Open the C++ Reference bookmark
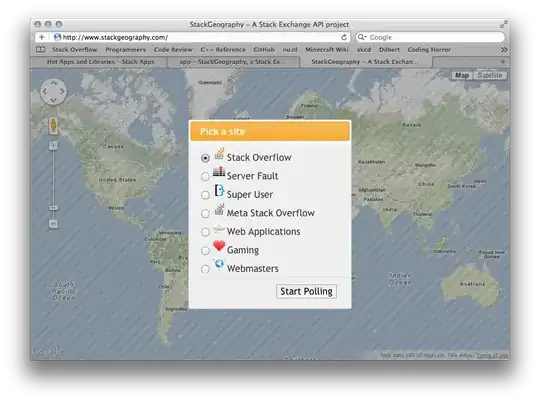Screen dimensions: 540x402 (x=223, y=50)
